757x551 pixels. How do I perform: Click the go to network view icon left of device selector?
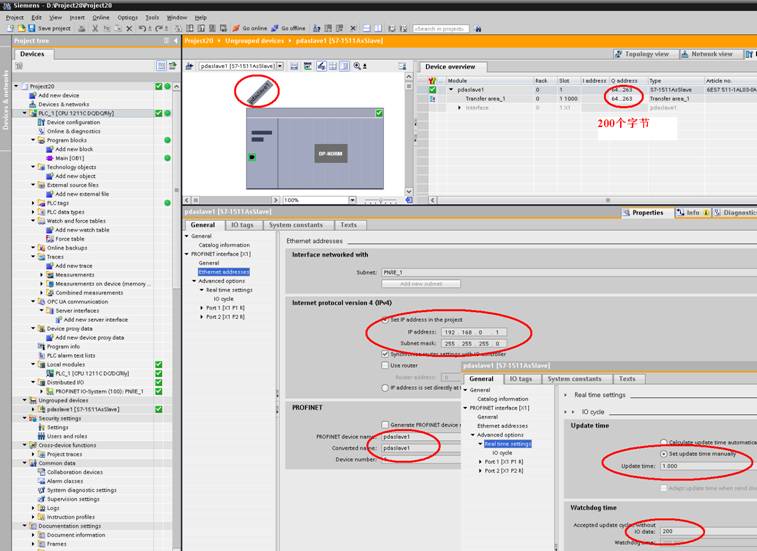click(190, 66)
